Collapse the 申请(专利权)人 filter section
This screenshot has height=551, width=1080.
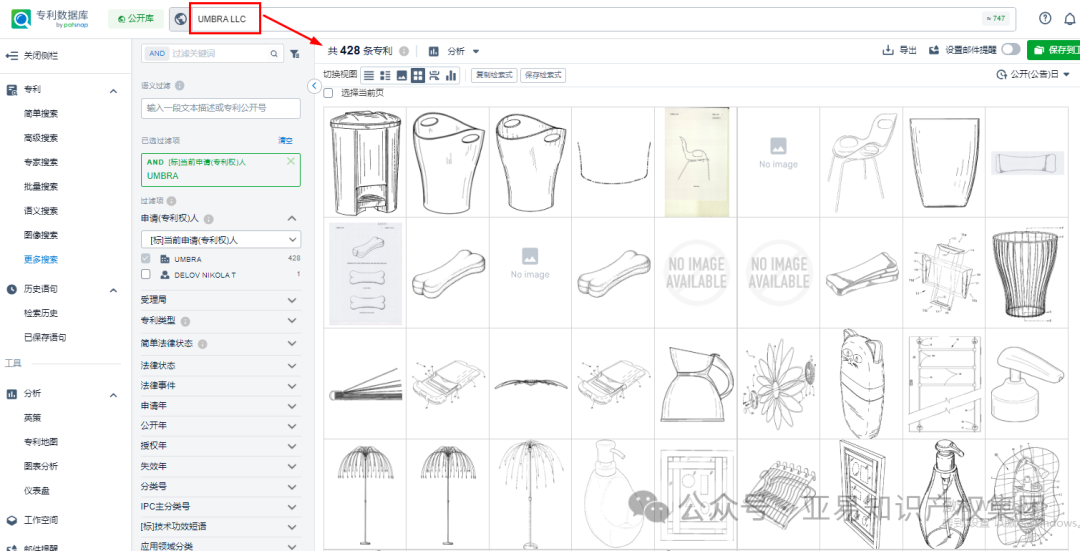point(292,218)
